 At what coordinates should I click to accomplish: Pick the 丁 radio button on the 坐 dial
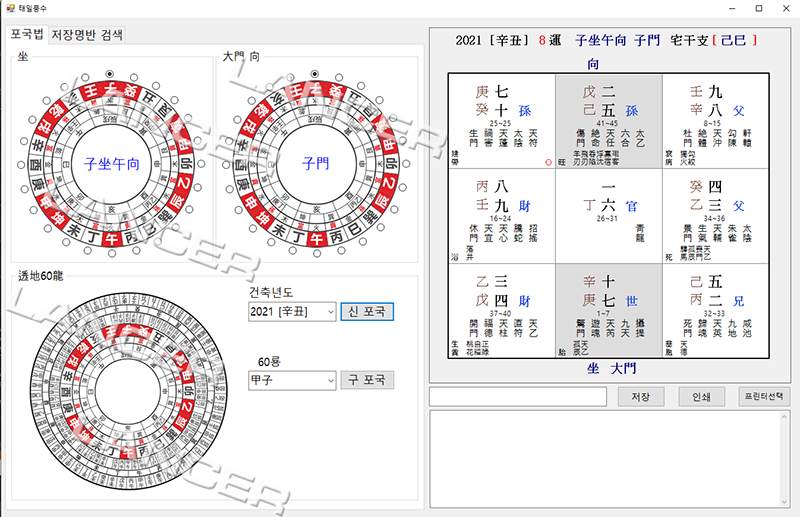click(87, 251)
